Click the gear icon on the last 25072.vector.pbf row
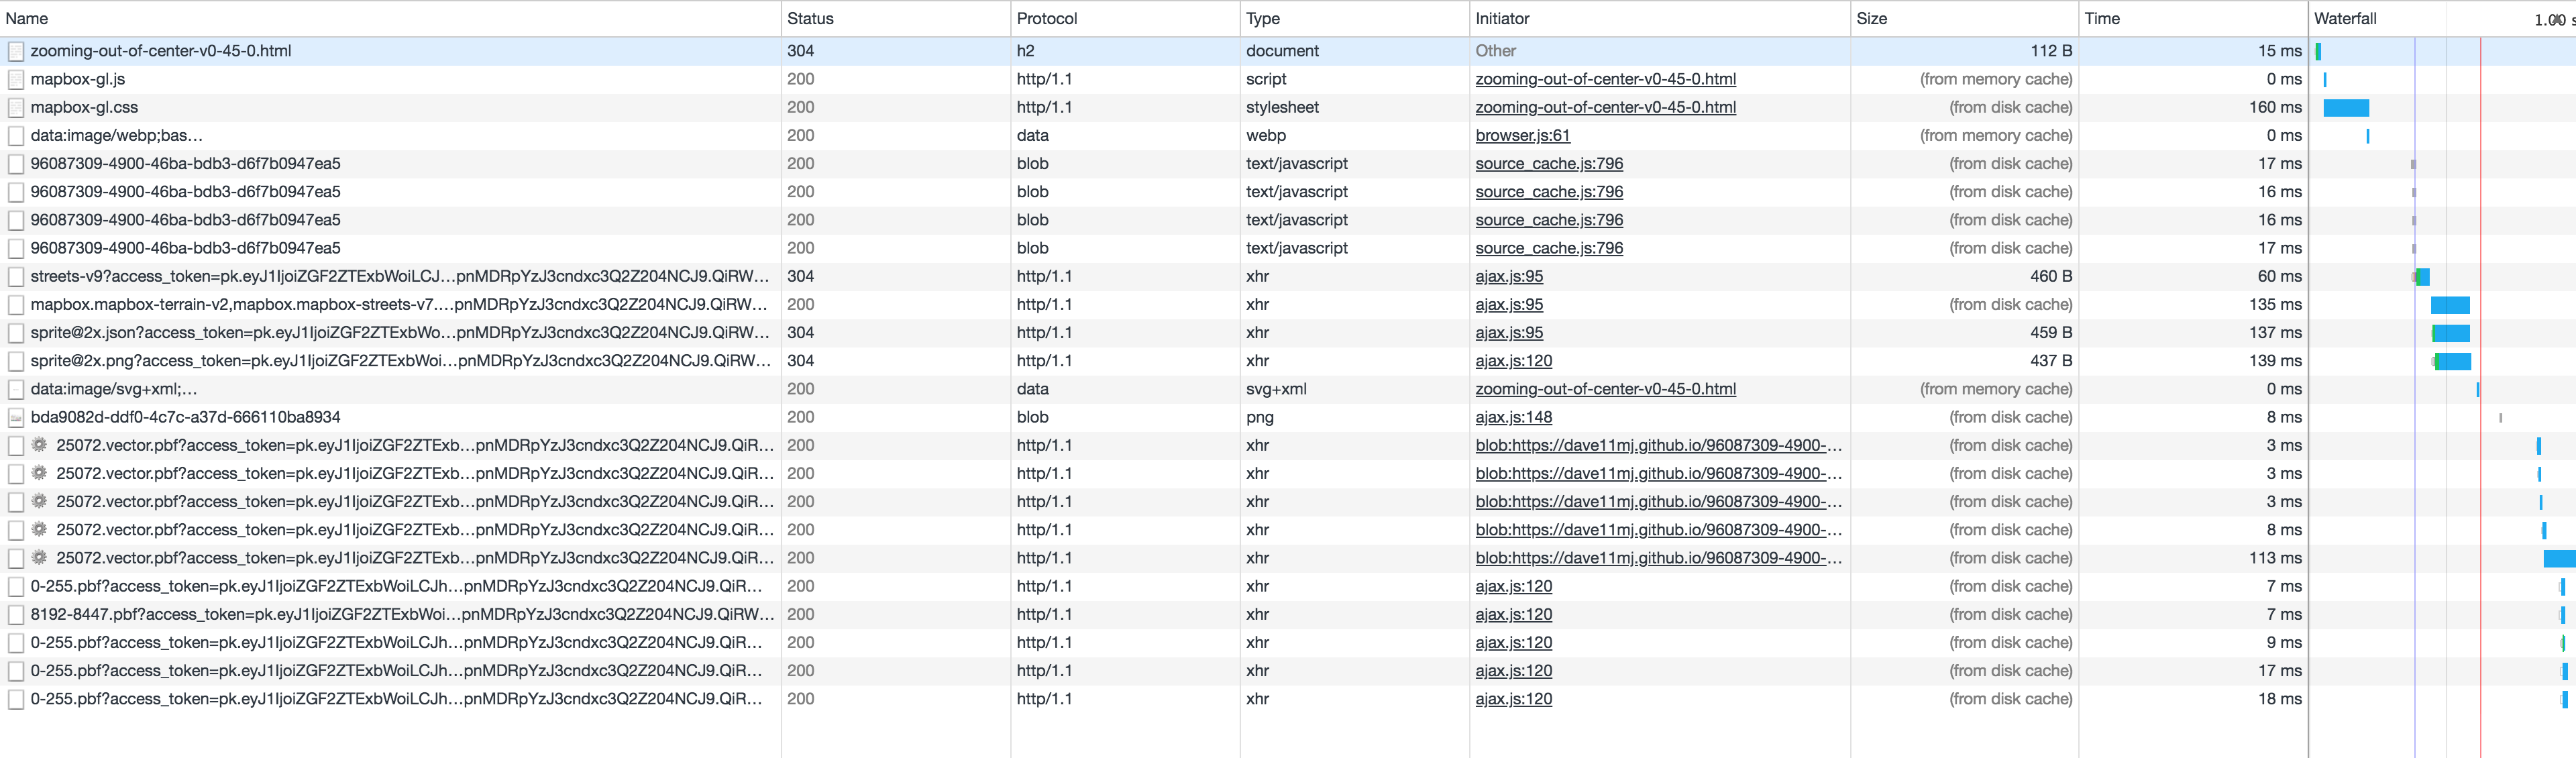Screen dimensions: 2576x758 38,557
